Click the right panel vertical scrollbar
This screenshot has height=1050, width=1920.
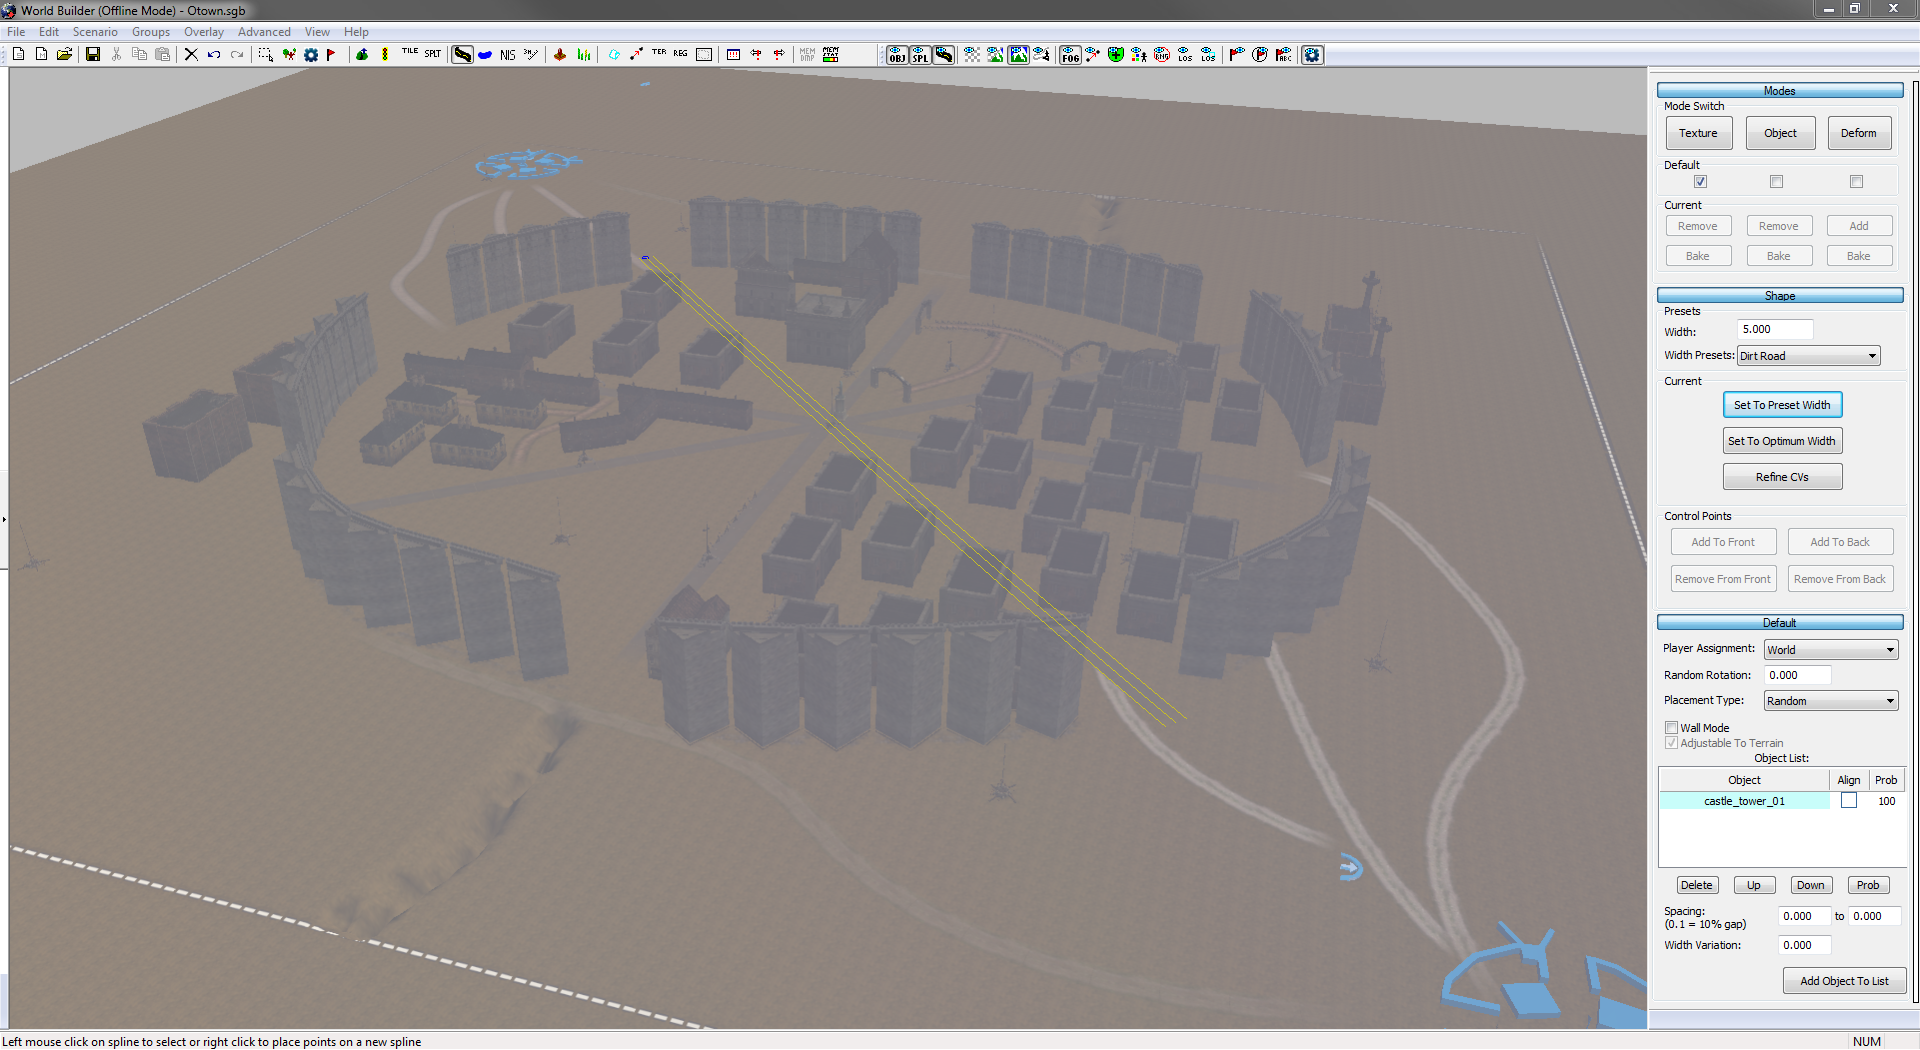coord(1915,540)
